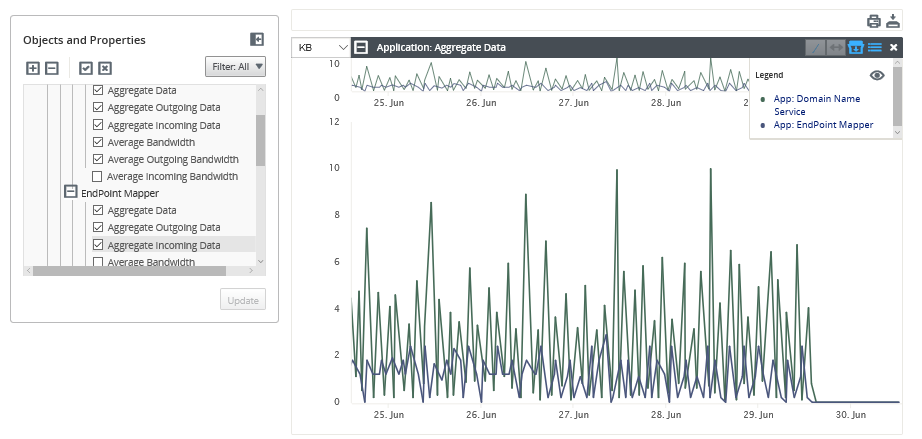The height and width of the screenshot is (439, 922).
Task: Click the tree horizontal scrollbar left arrow
Action: [28, 271]
